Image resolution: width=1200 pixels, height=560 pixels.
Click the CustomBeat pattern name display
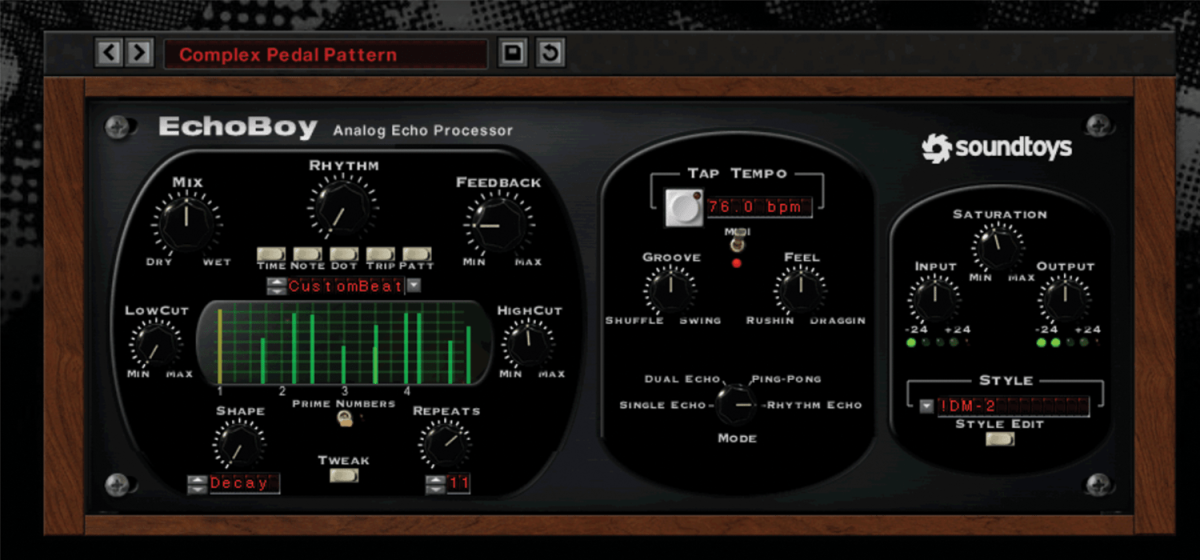coord(345,286)
